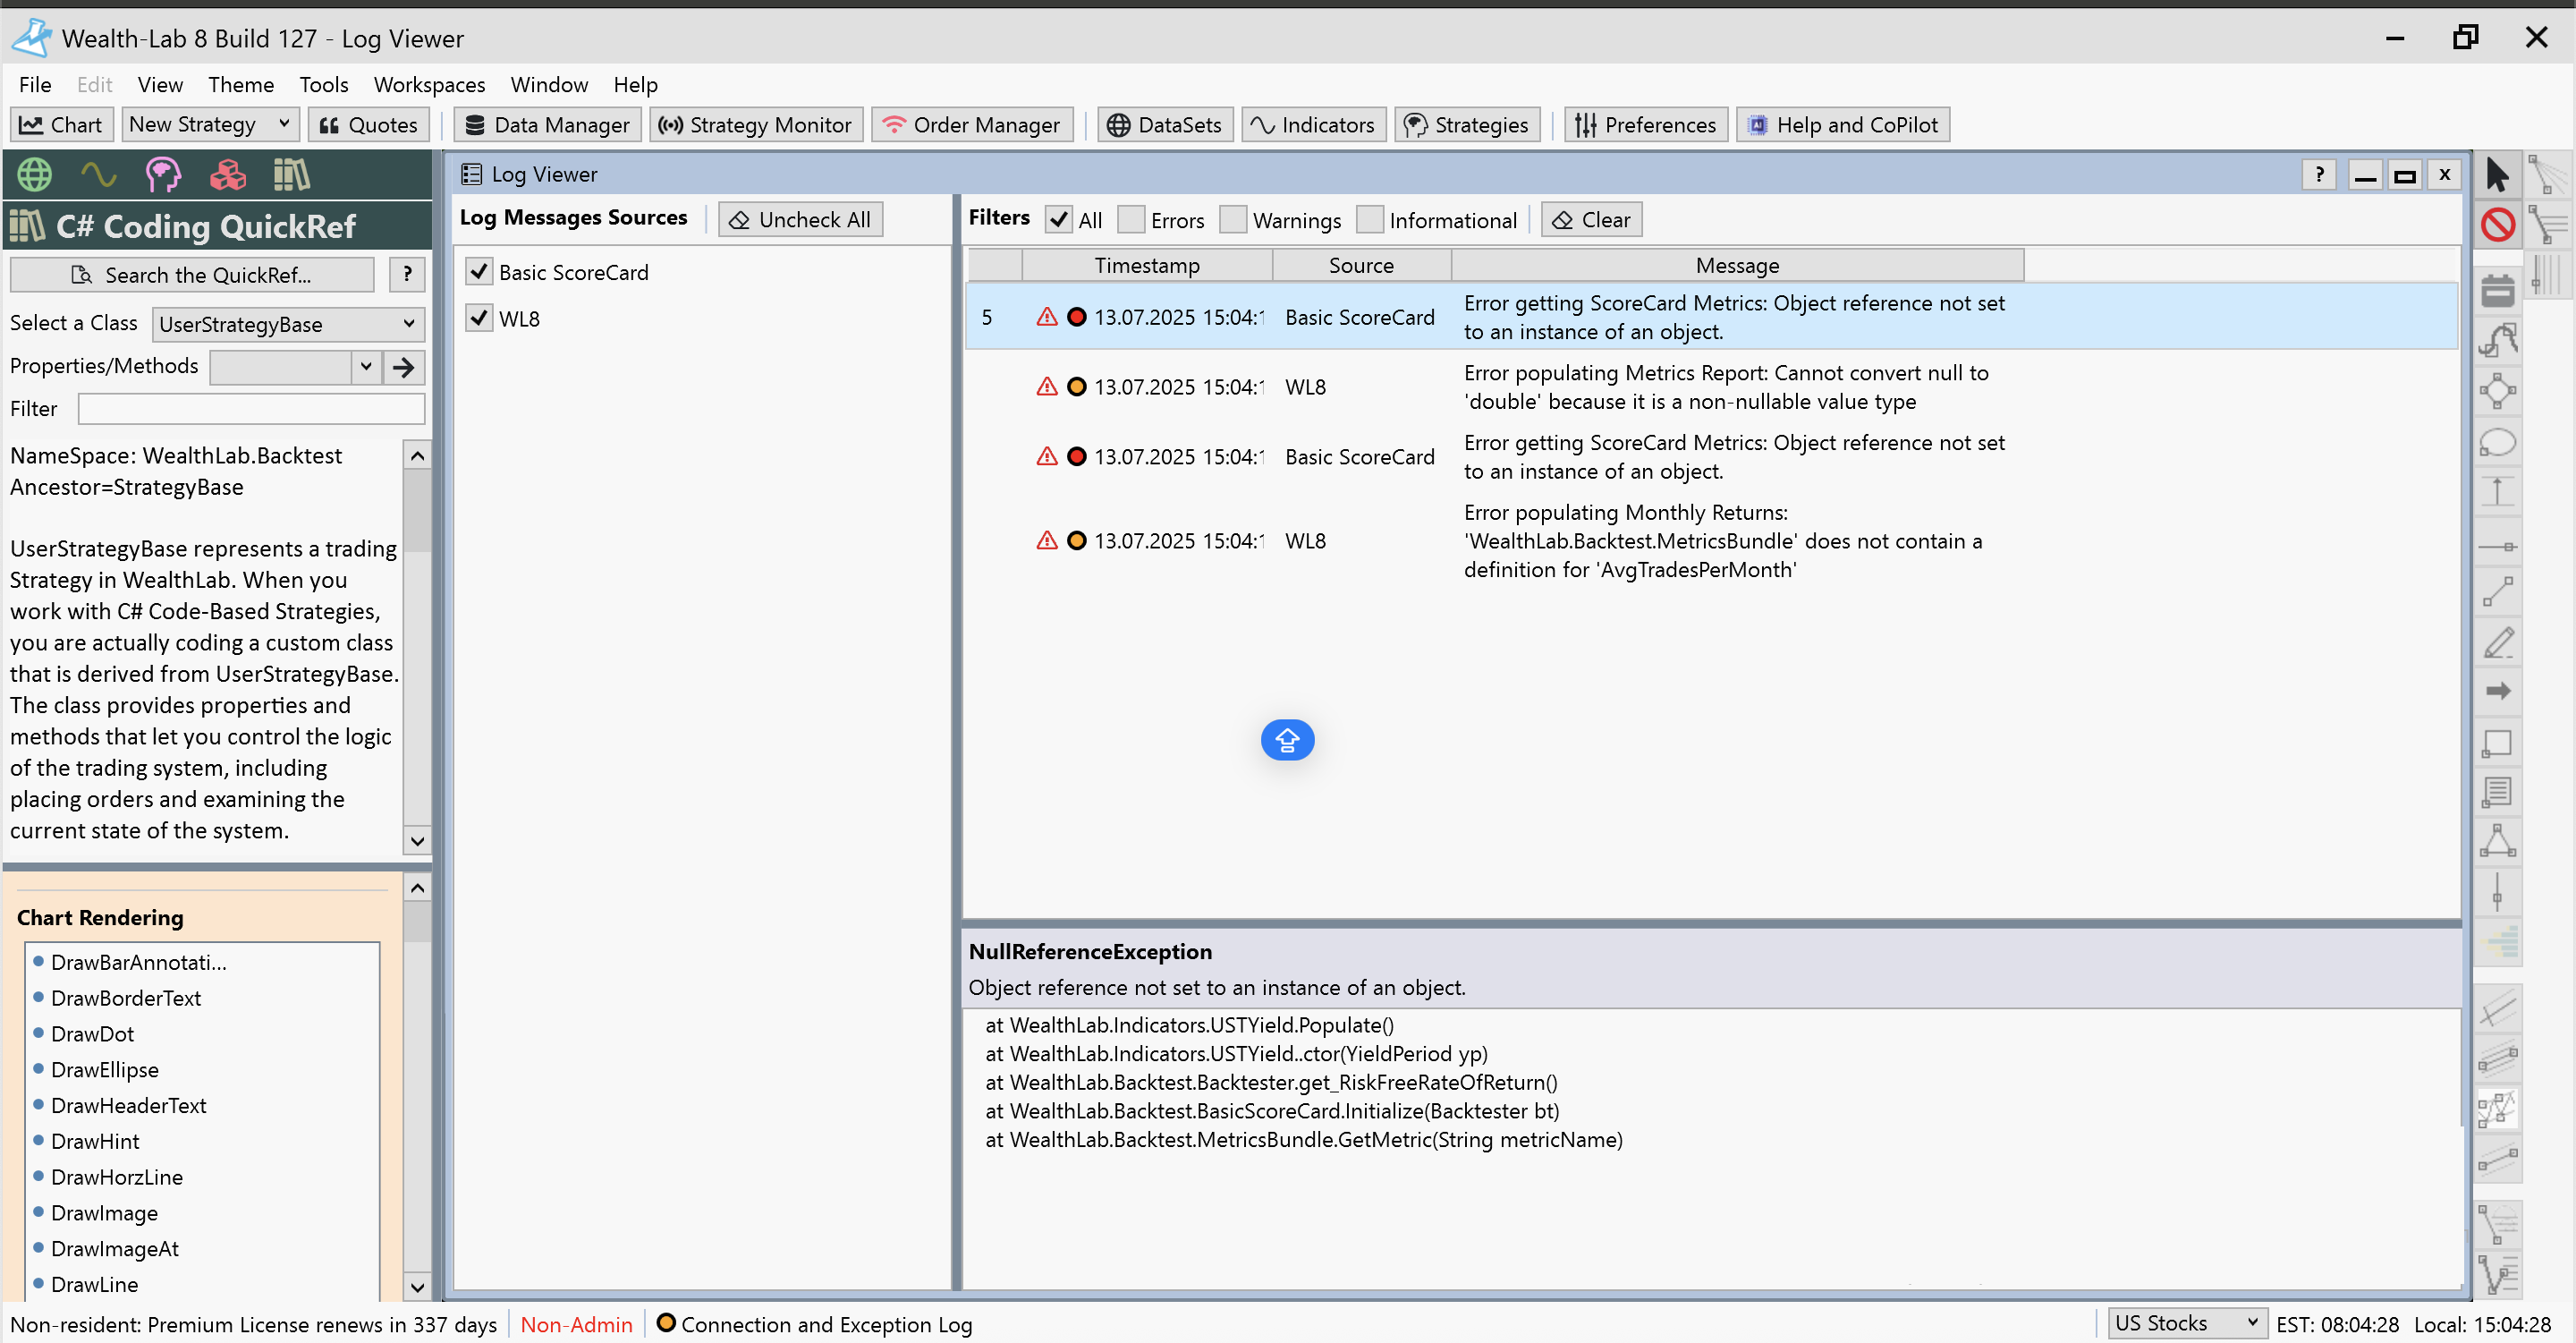Screen dimensions: 2576x1343
Task: Click the Connection and Exception Log status indicator
Action: 814,1324
